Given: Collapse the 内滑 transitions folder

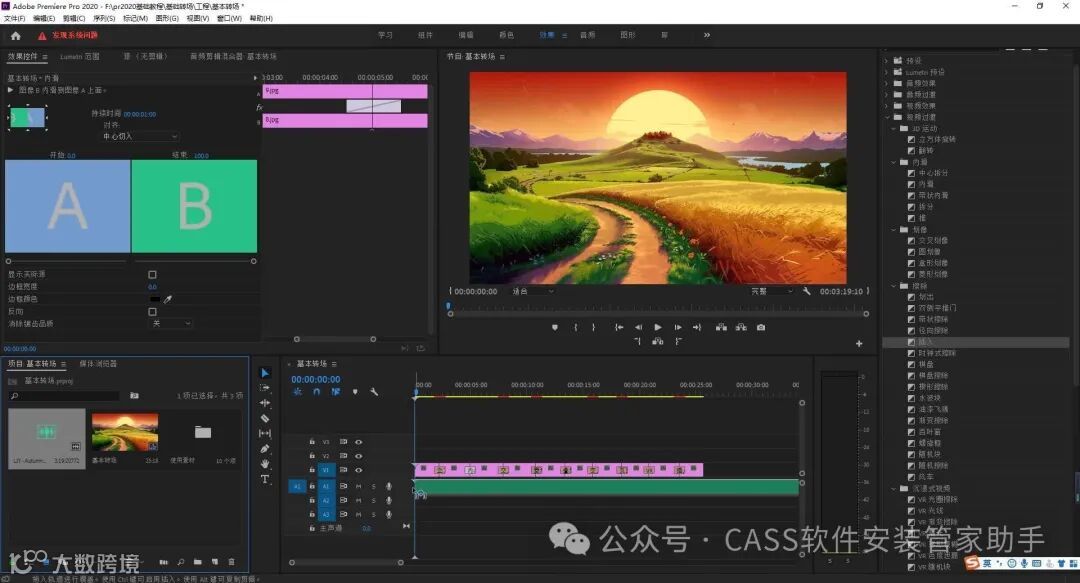Looking at the screenshot, I should [x=894, y=162].
